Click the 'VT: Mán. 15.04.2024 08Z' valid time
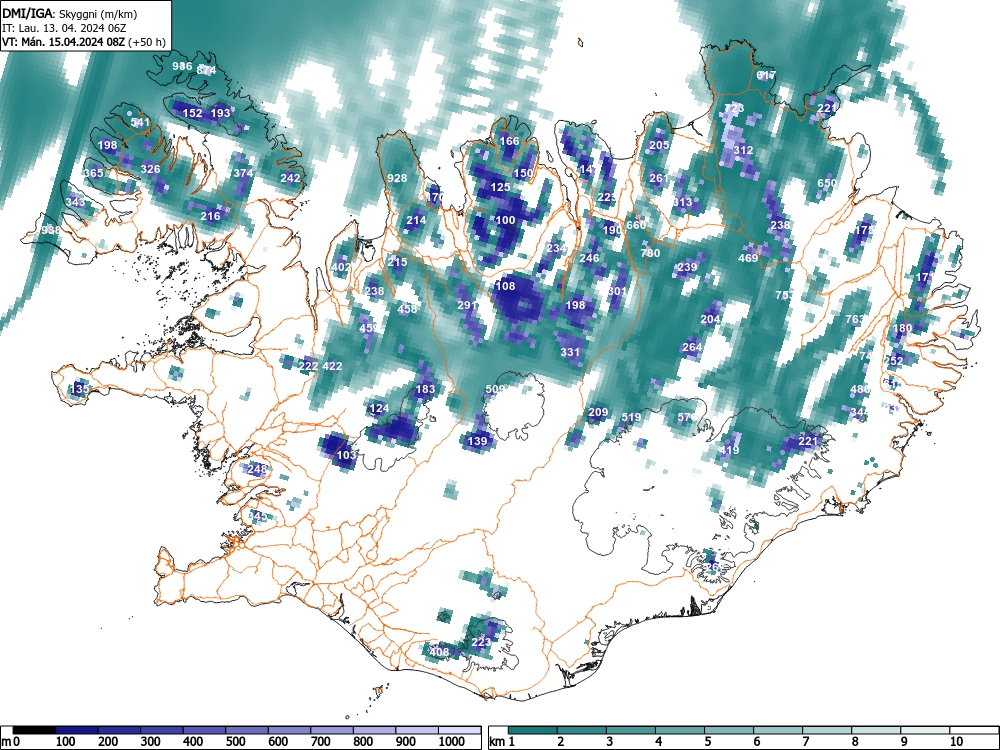 pyautogui.click(x=64, y=43)
